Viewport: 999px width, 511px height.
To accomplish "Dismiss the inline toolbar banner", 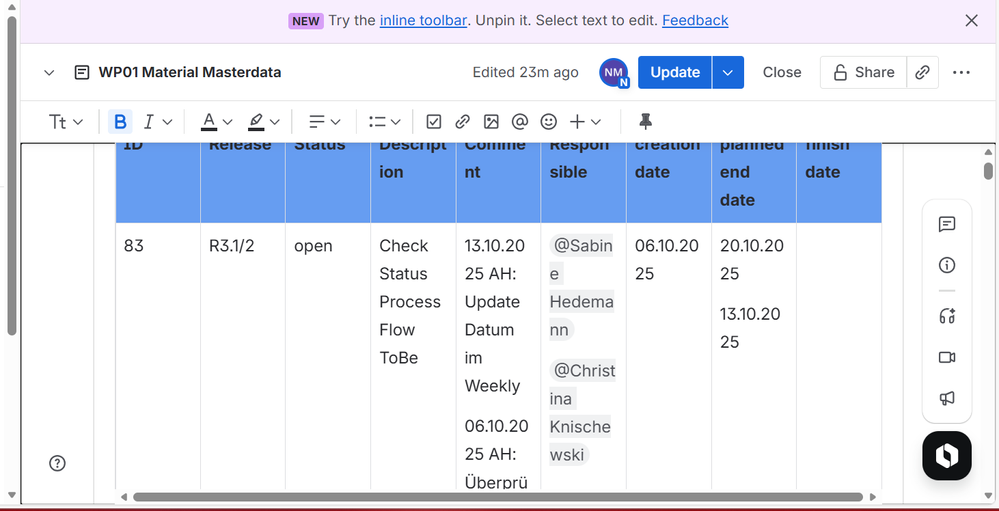I will point(971,20).
